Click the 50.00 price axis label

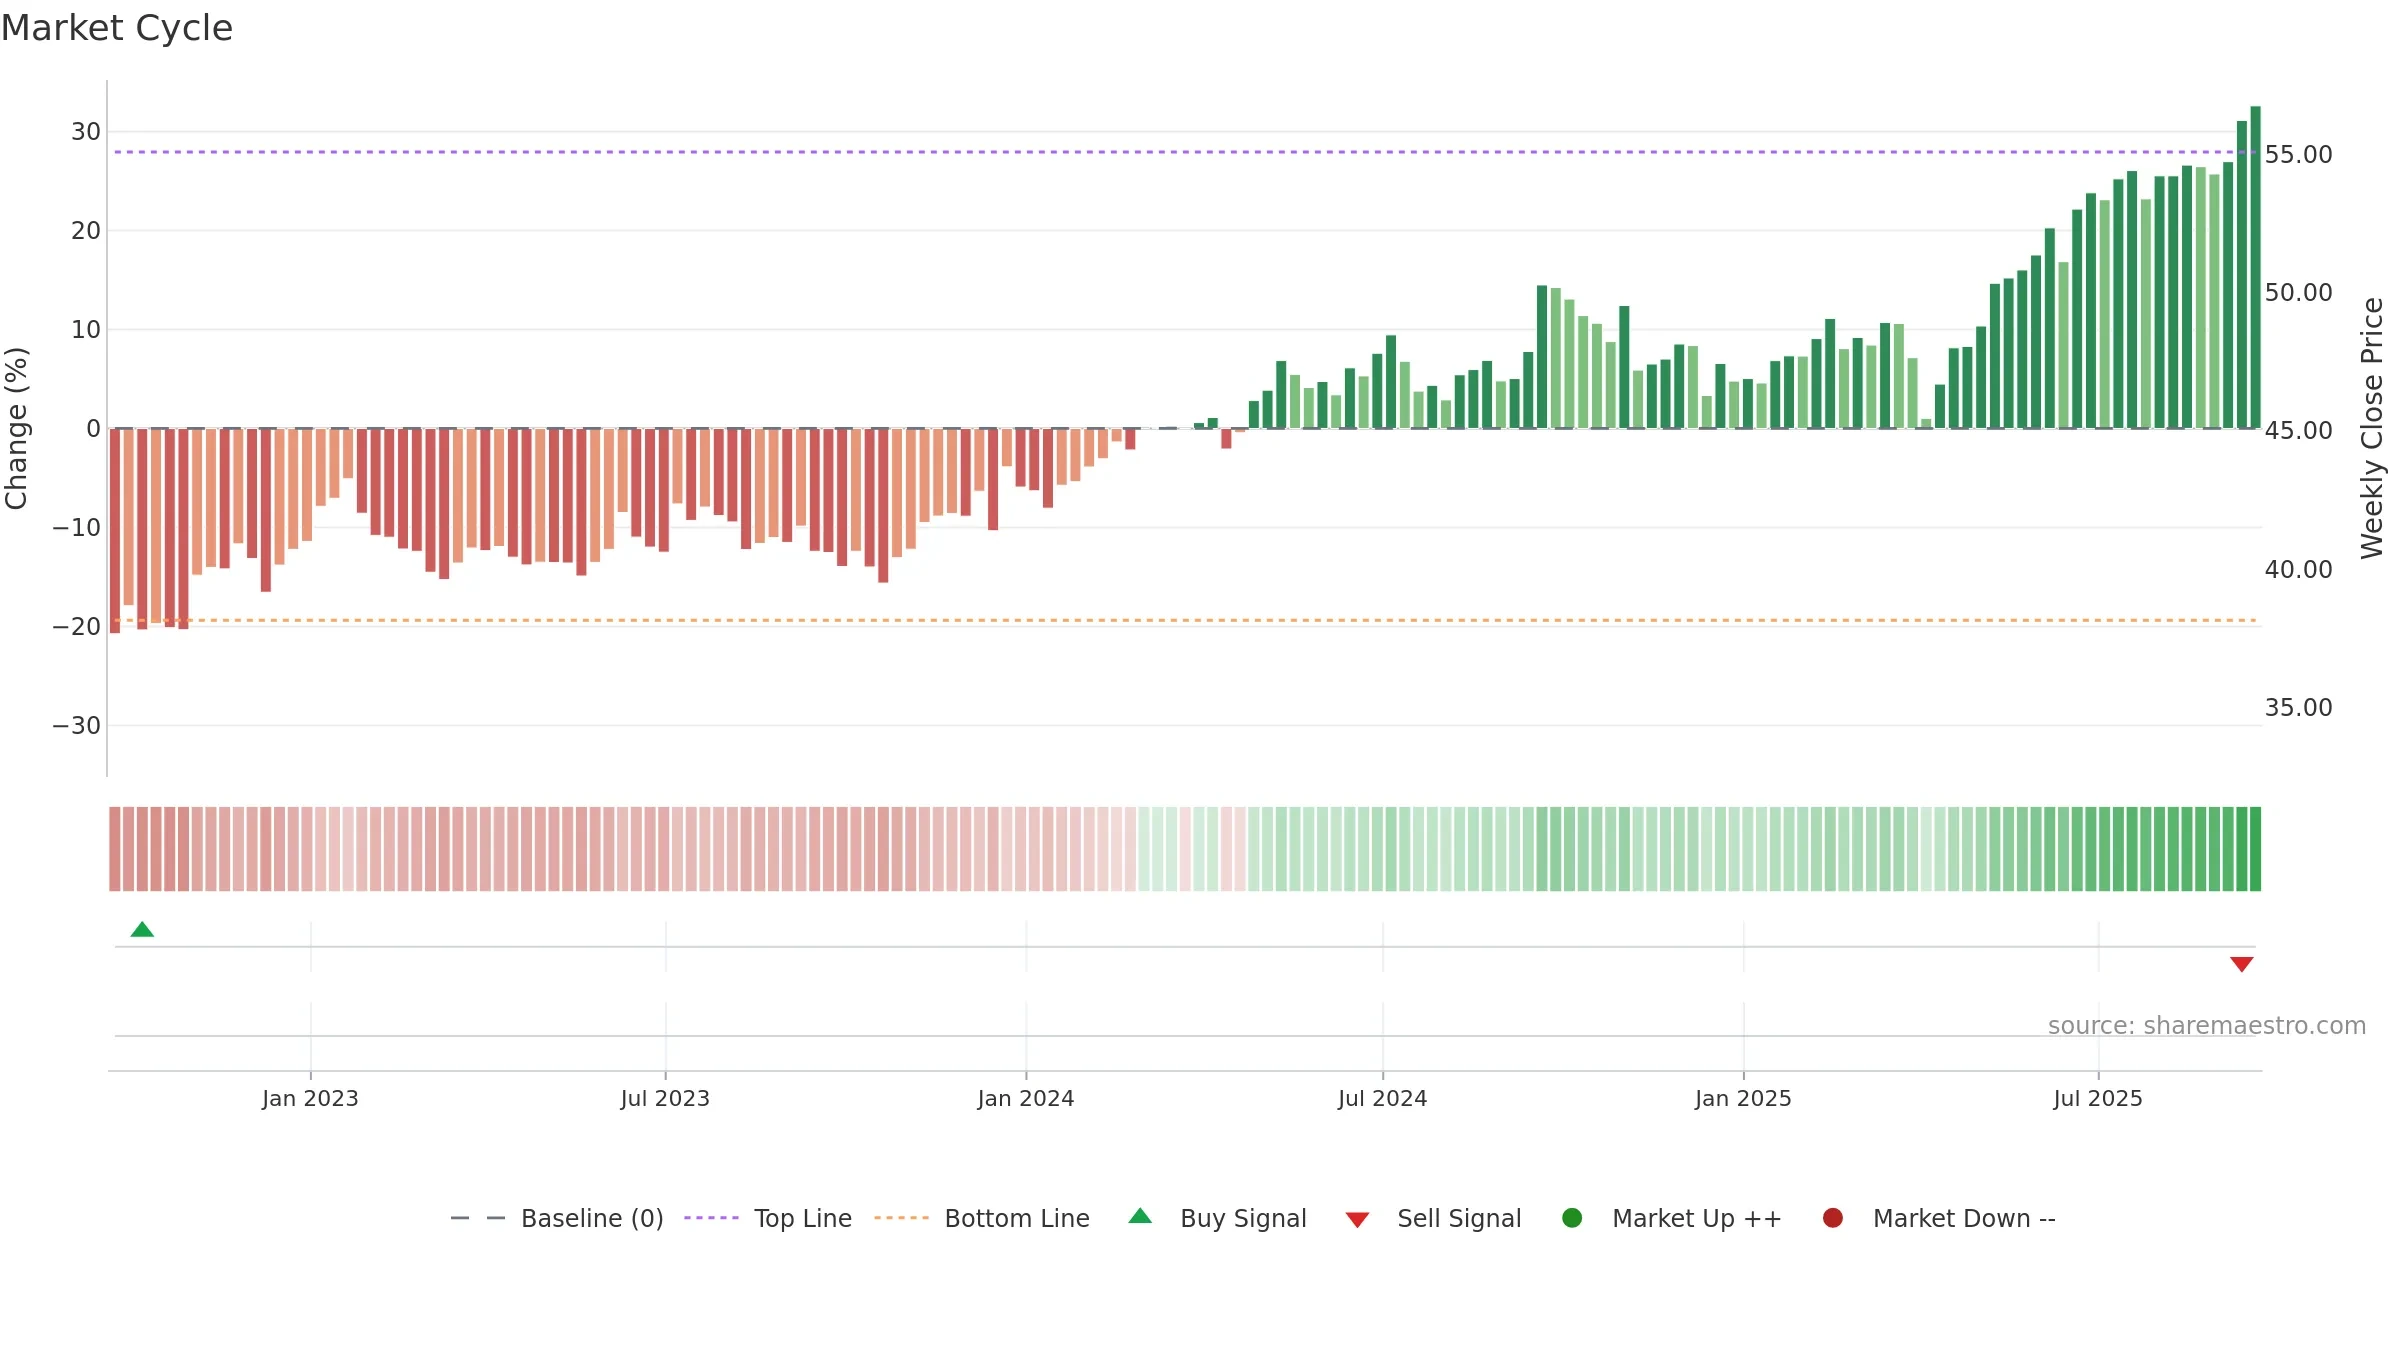(2298, 293)
